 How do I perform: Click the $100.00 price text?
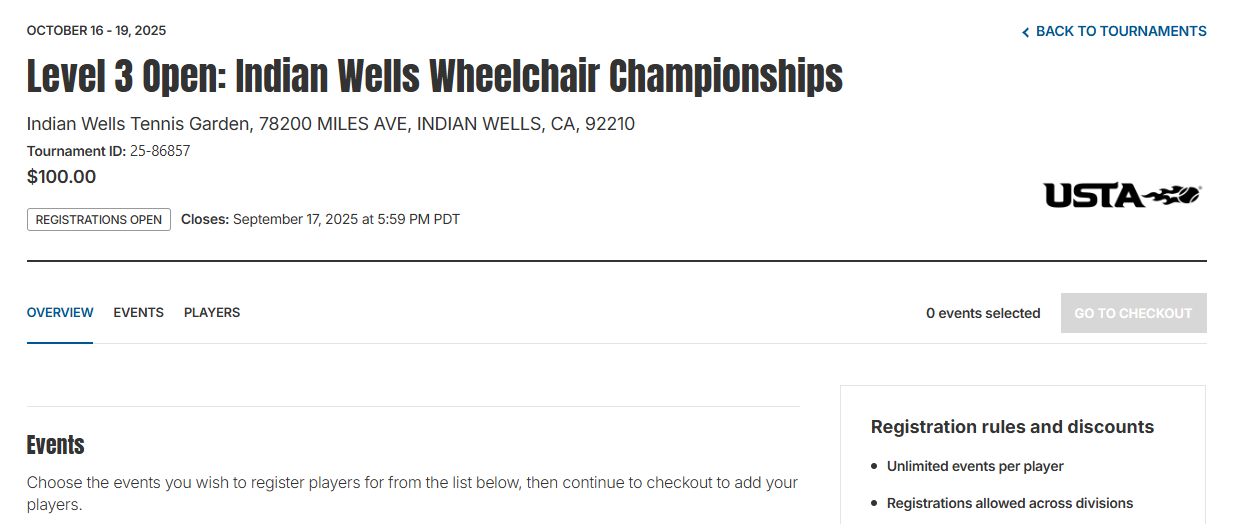[61, 177]
